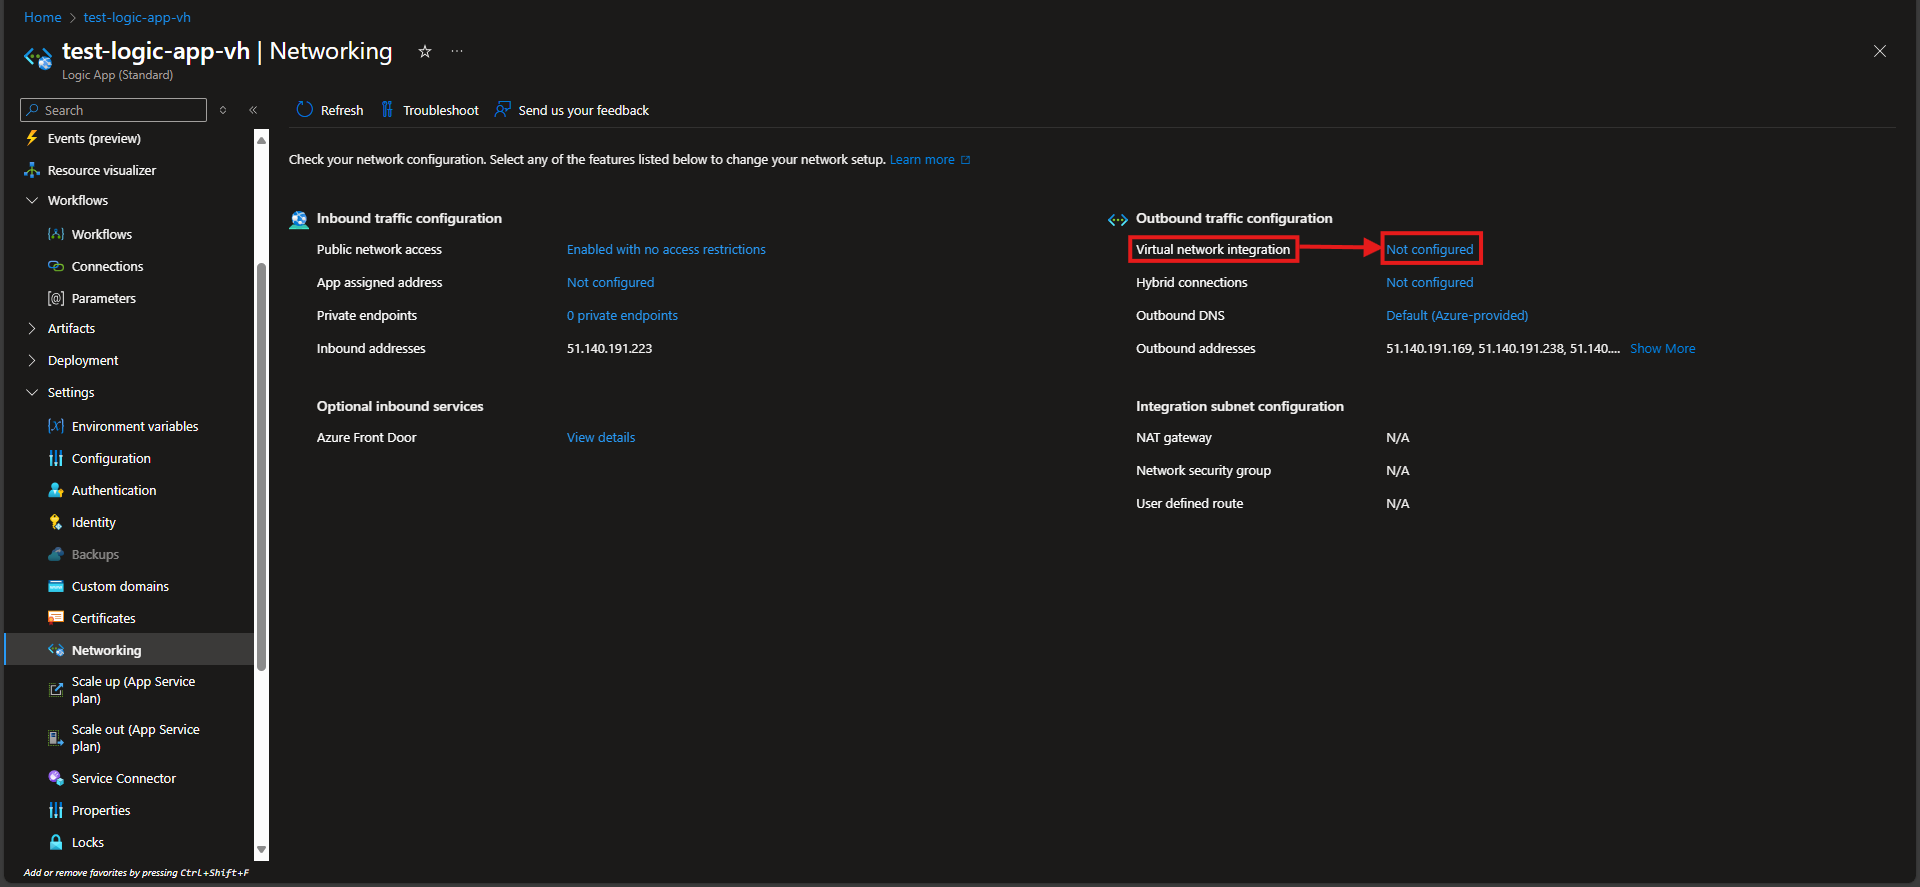Viewport: 1920px width, 887px height.
Task: Focus the sidebar Search field
Action: [113, 110]
